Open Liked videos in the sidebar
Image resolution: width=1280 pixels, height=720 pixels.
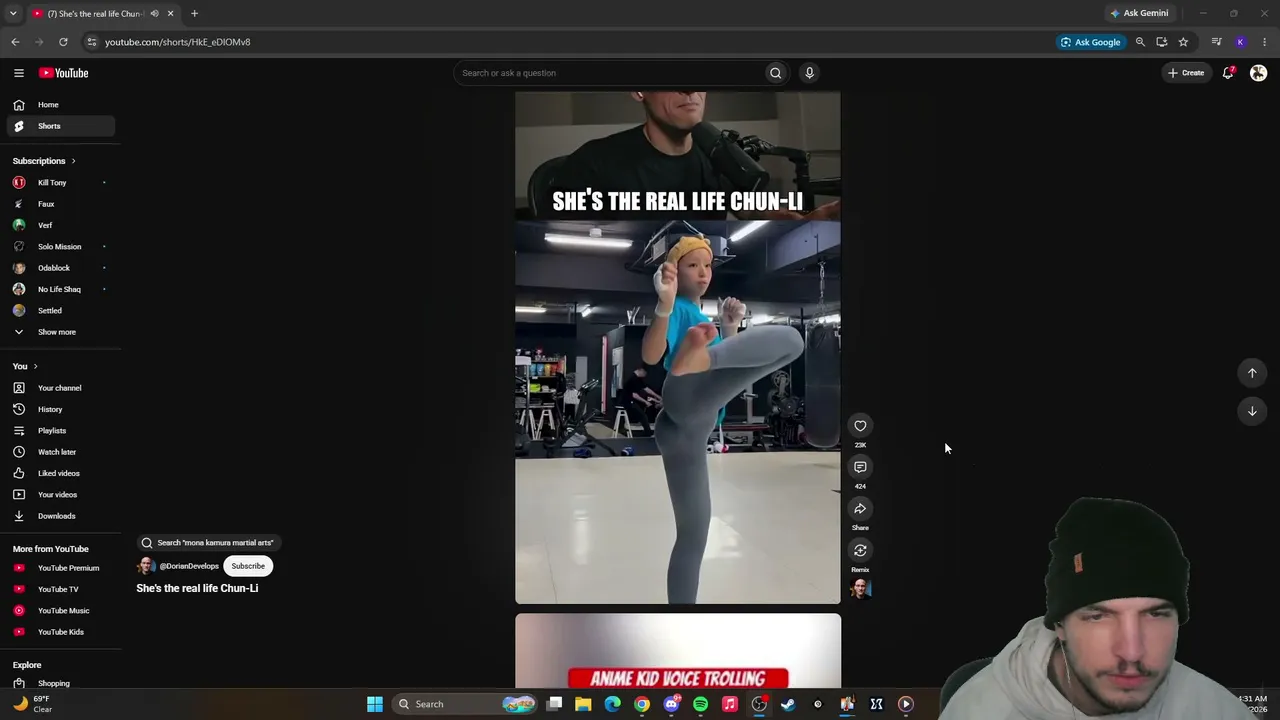point(61,473)
